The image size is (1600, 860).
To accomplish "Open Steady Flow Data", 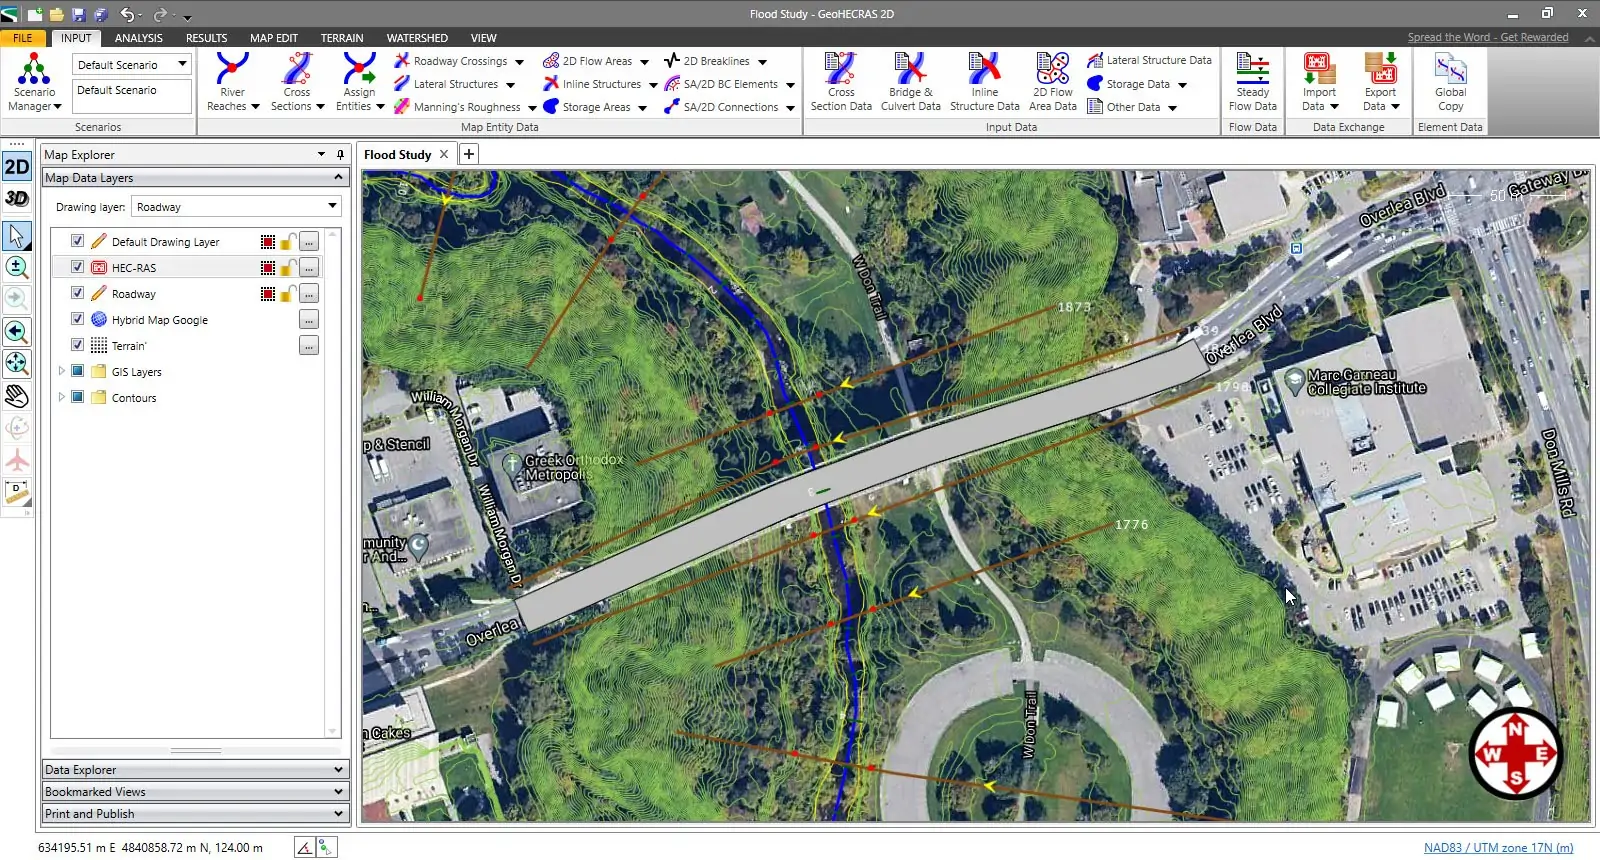I will click(x=1252, y=82).
